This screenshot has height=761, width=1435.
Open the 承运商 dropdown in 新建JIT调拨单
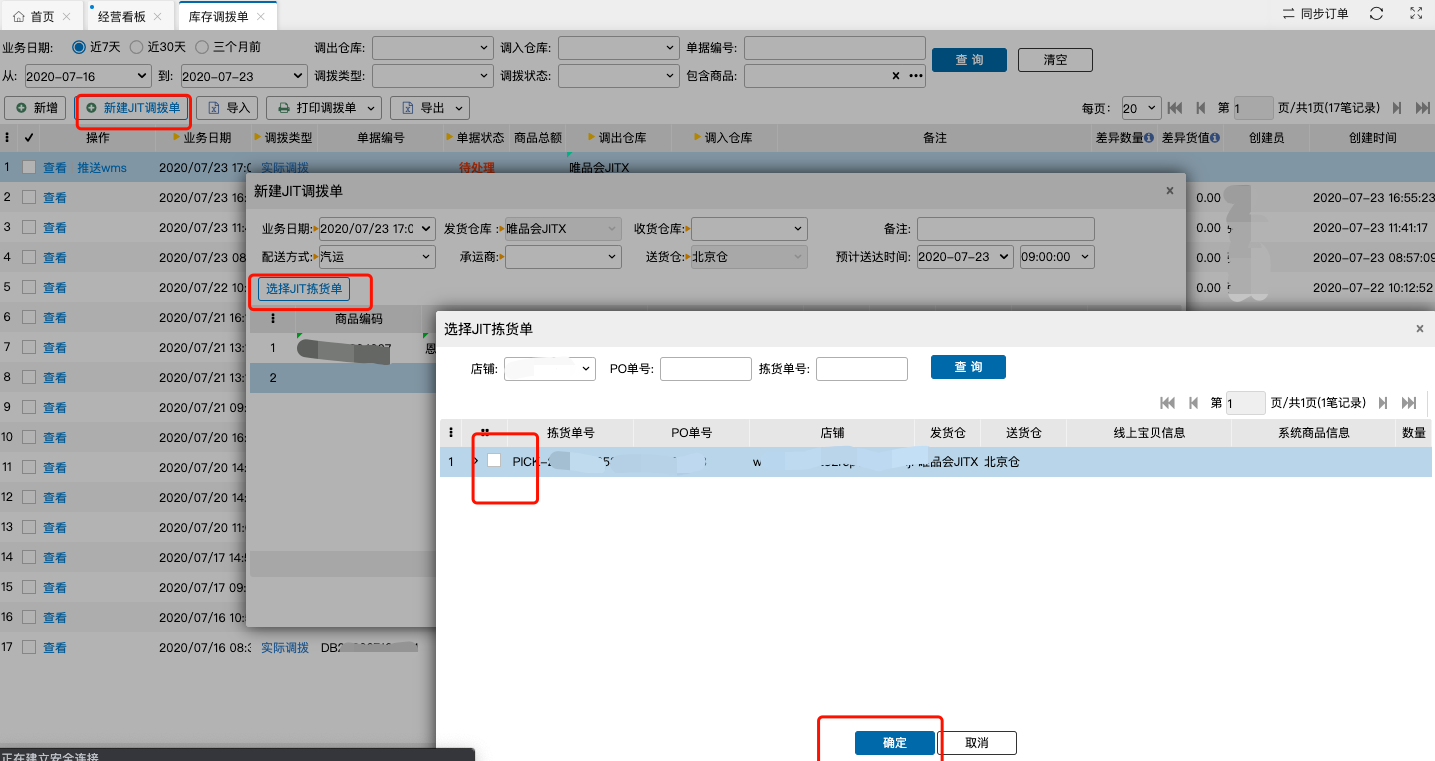[564, 257]
